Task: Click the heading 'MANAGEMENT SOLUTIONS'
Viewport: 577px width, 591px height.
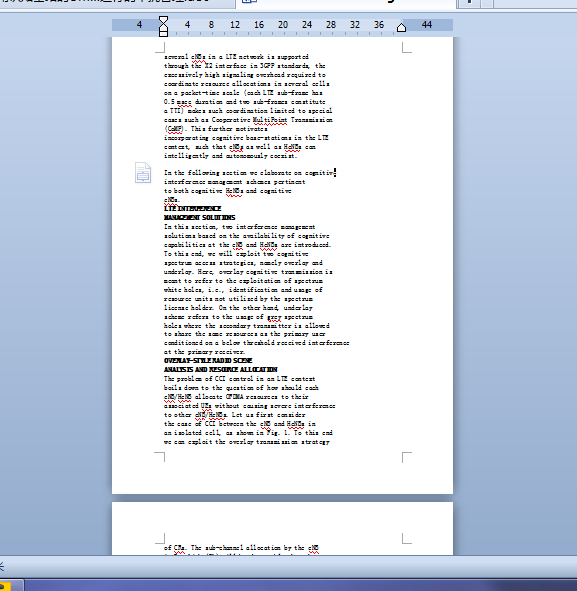Action: (199, 217)
